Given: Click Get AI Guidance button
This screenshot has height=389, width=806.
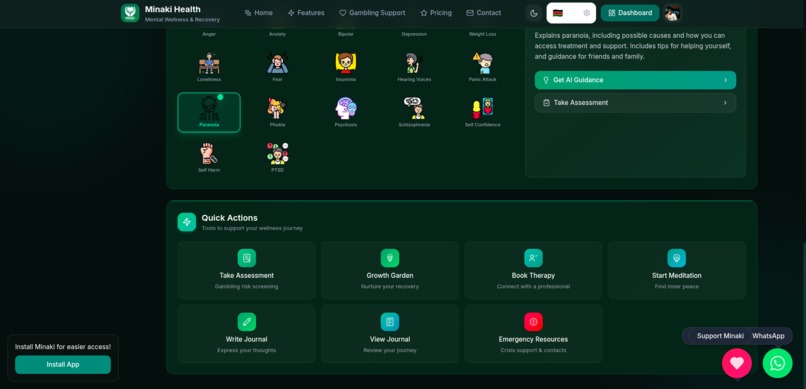Looking at the screenshot, I should pyautogui.click(x=635, y=80).
